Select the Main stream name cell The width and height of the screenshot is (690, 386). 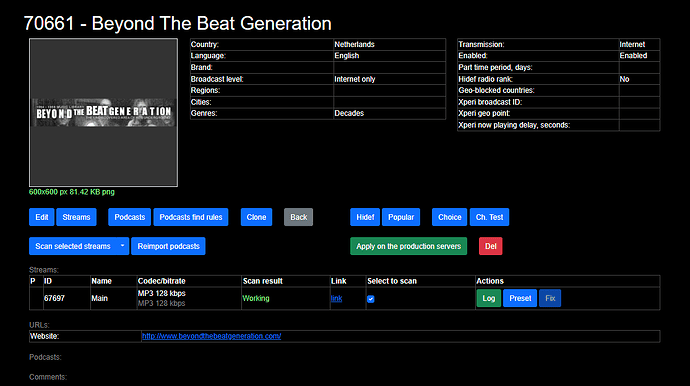click(114, 298)
